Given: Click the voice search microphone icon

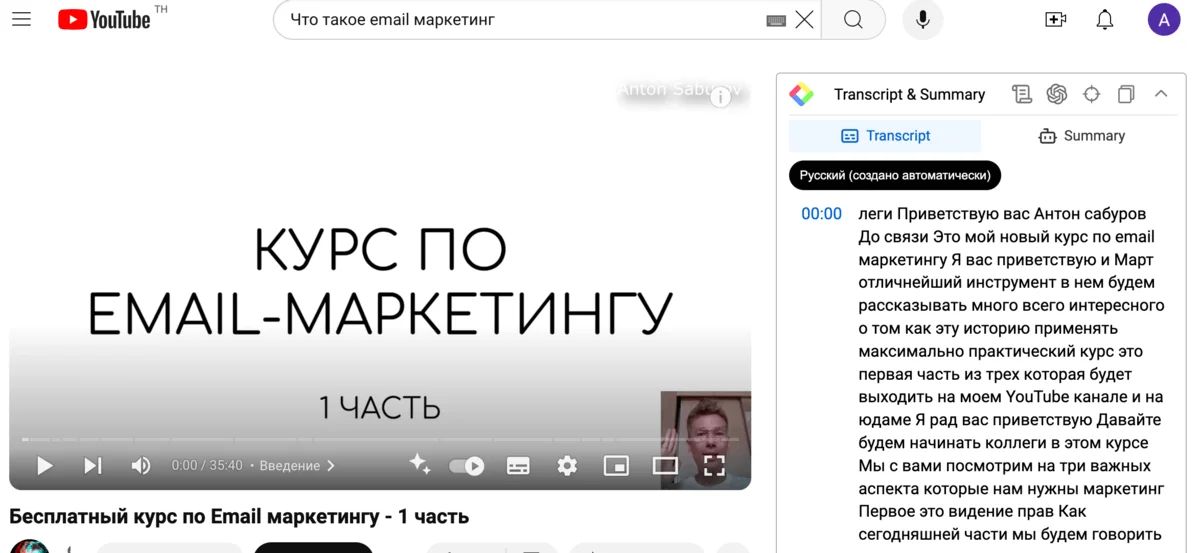Looking at the screenshot, I should pyautogui.click(x=922, y=20).
